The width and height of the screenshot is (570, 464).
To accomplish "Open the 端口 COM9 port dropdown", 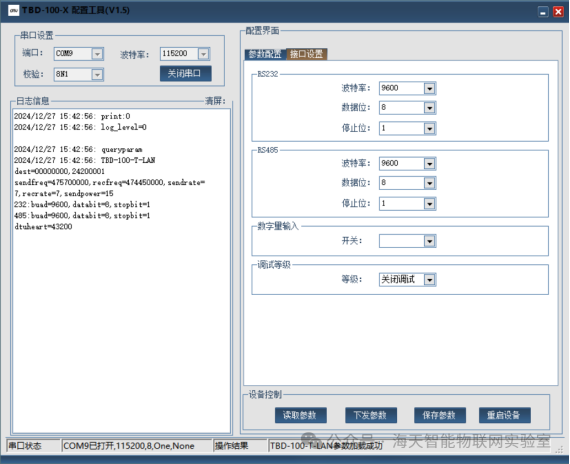I will [x=97, y=54].
